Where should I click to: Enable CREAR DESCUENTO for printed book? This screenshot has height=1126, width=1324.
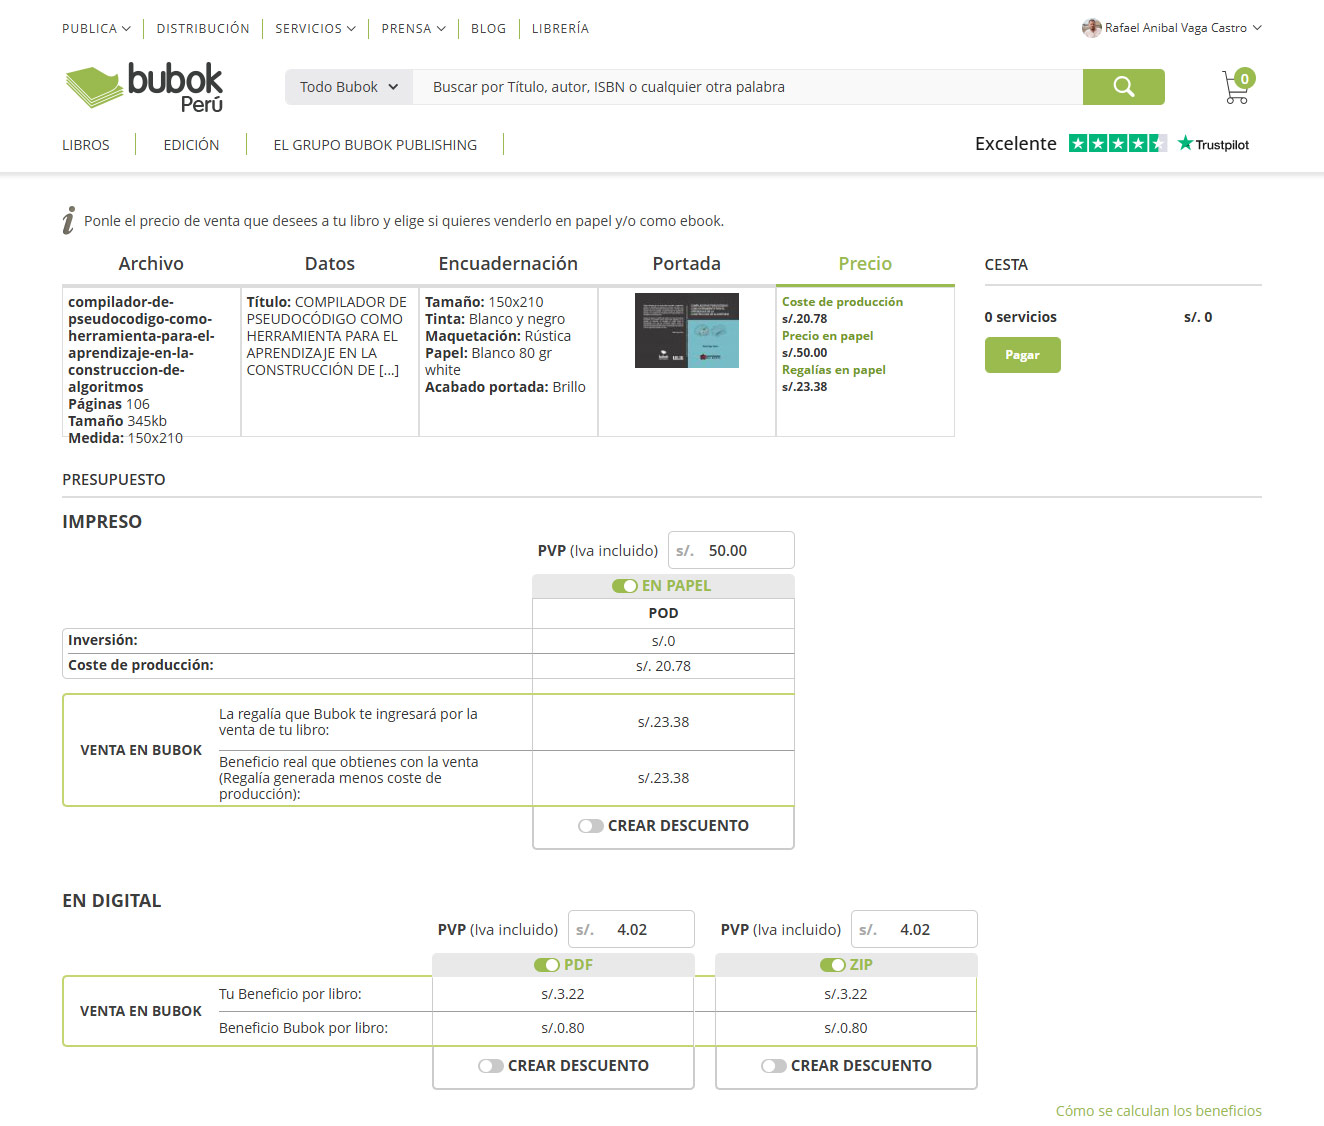pyautogui.click(x=591, y=826)
